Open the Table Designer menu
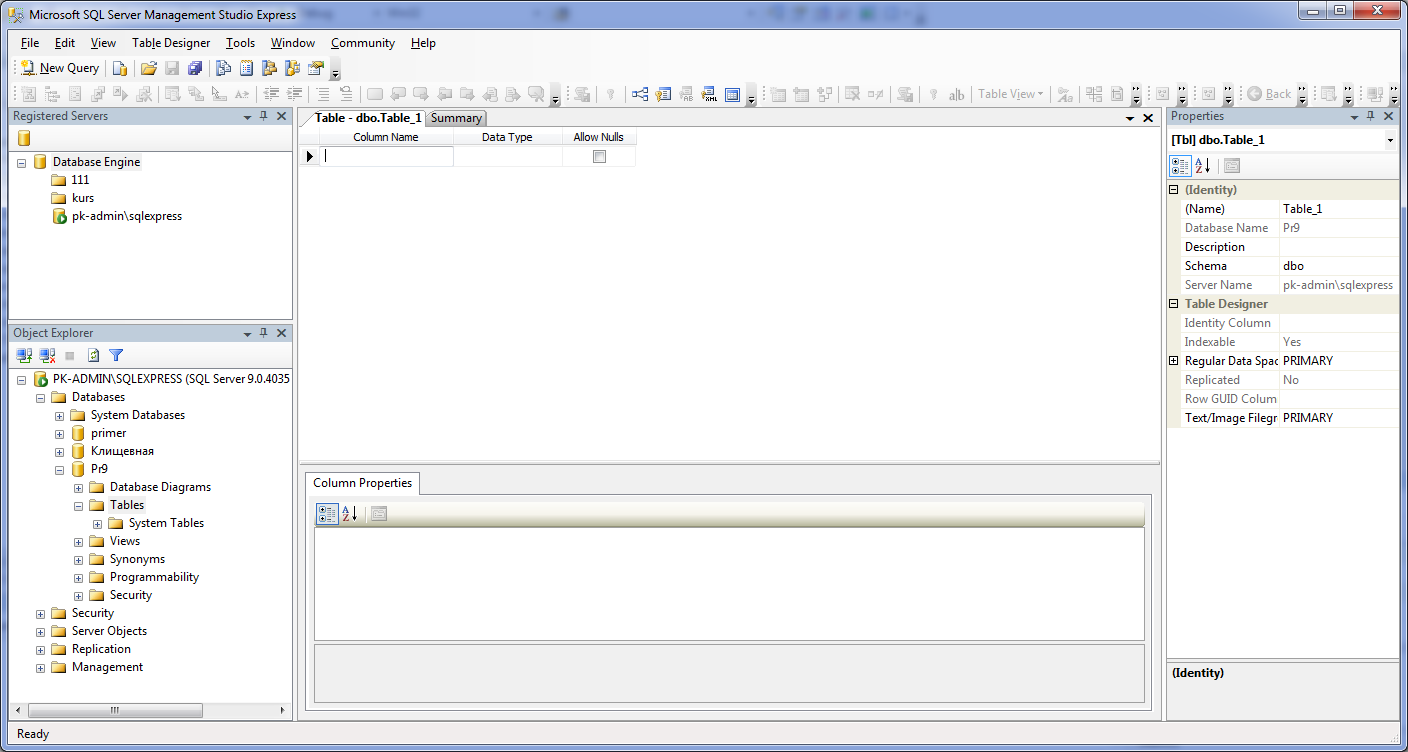This screenshot has width=1408, height=752. 171,43
